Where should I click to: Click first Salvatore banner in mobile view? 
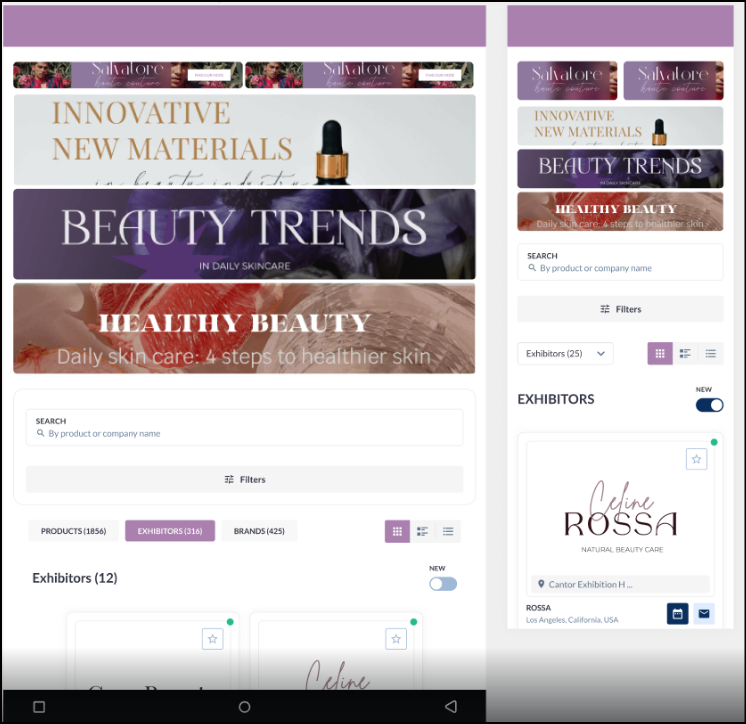pos(567,80)
